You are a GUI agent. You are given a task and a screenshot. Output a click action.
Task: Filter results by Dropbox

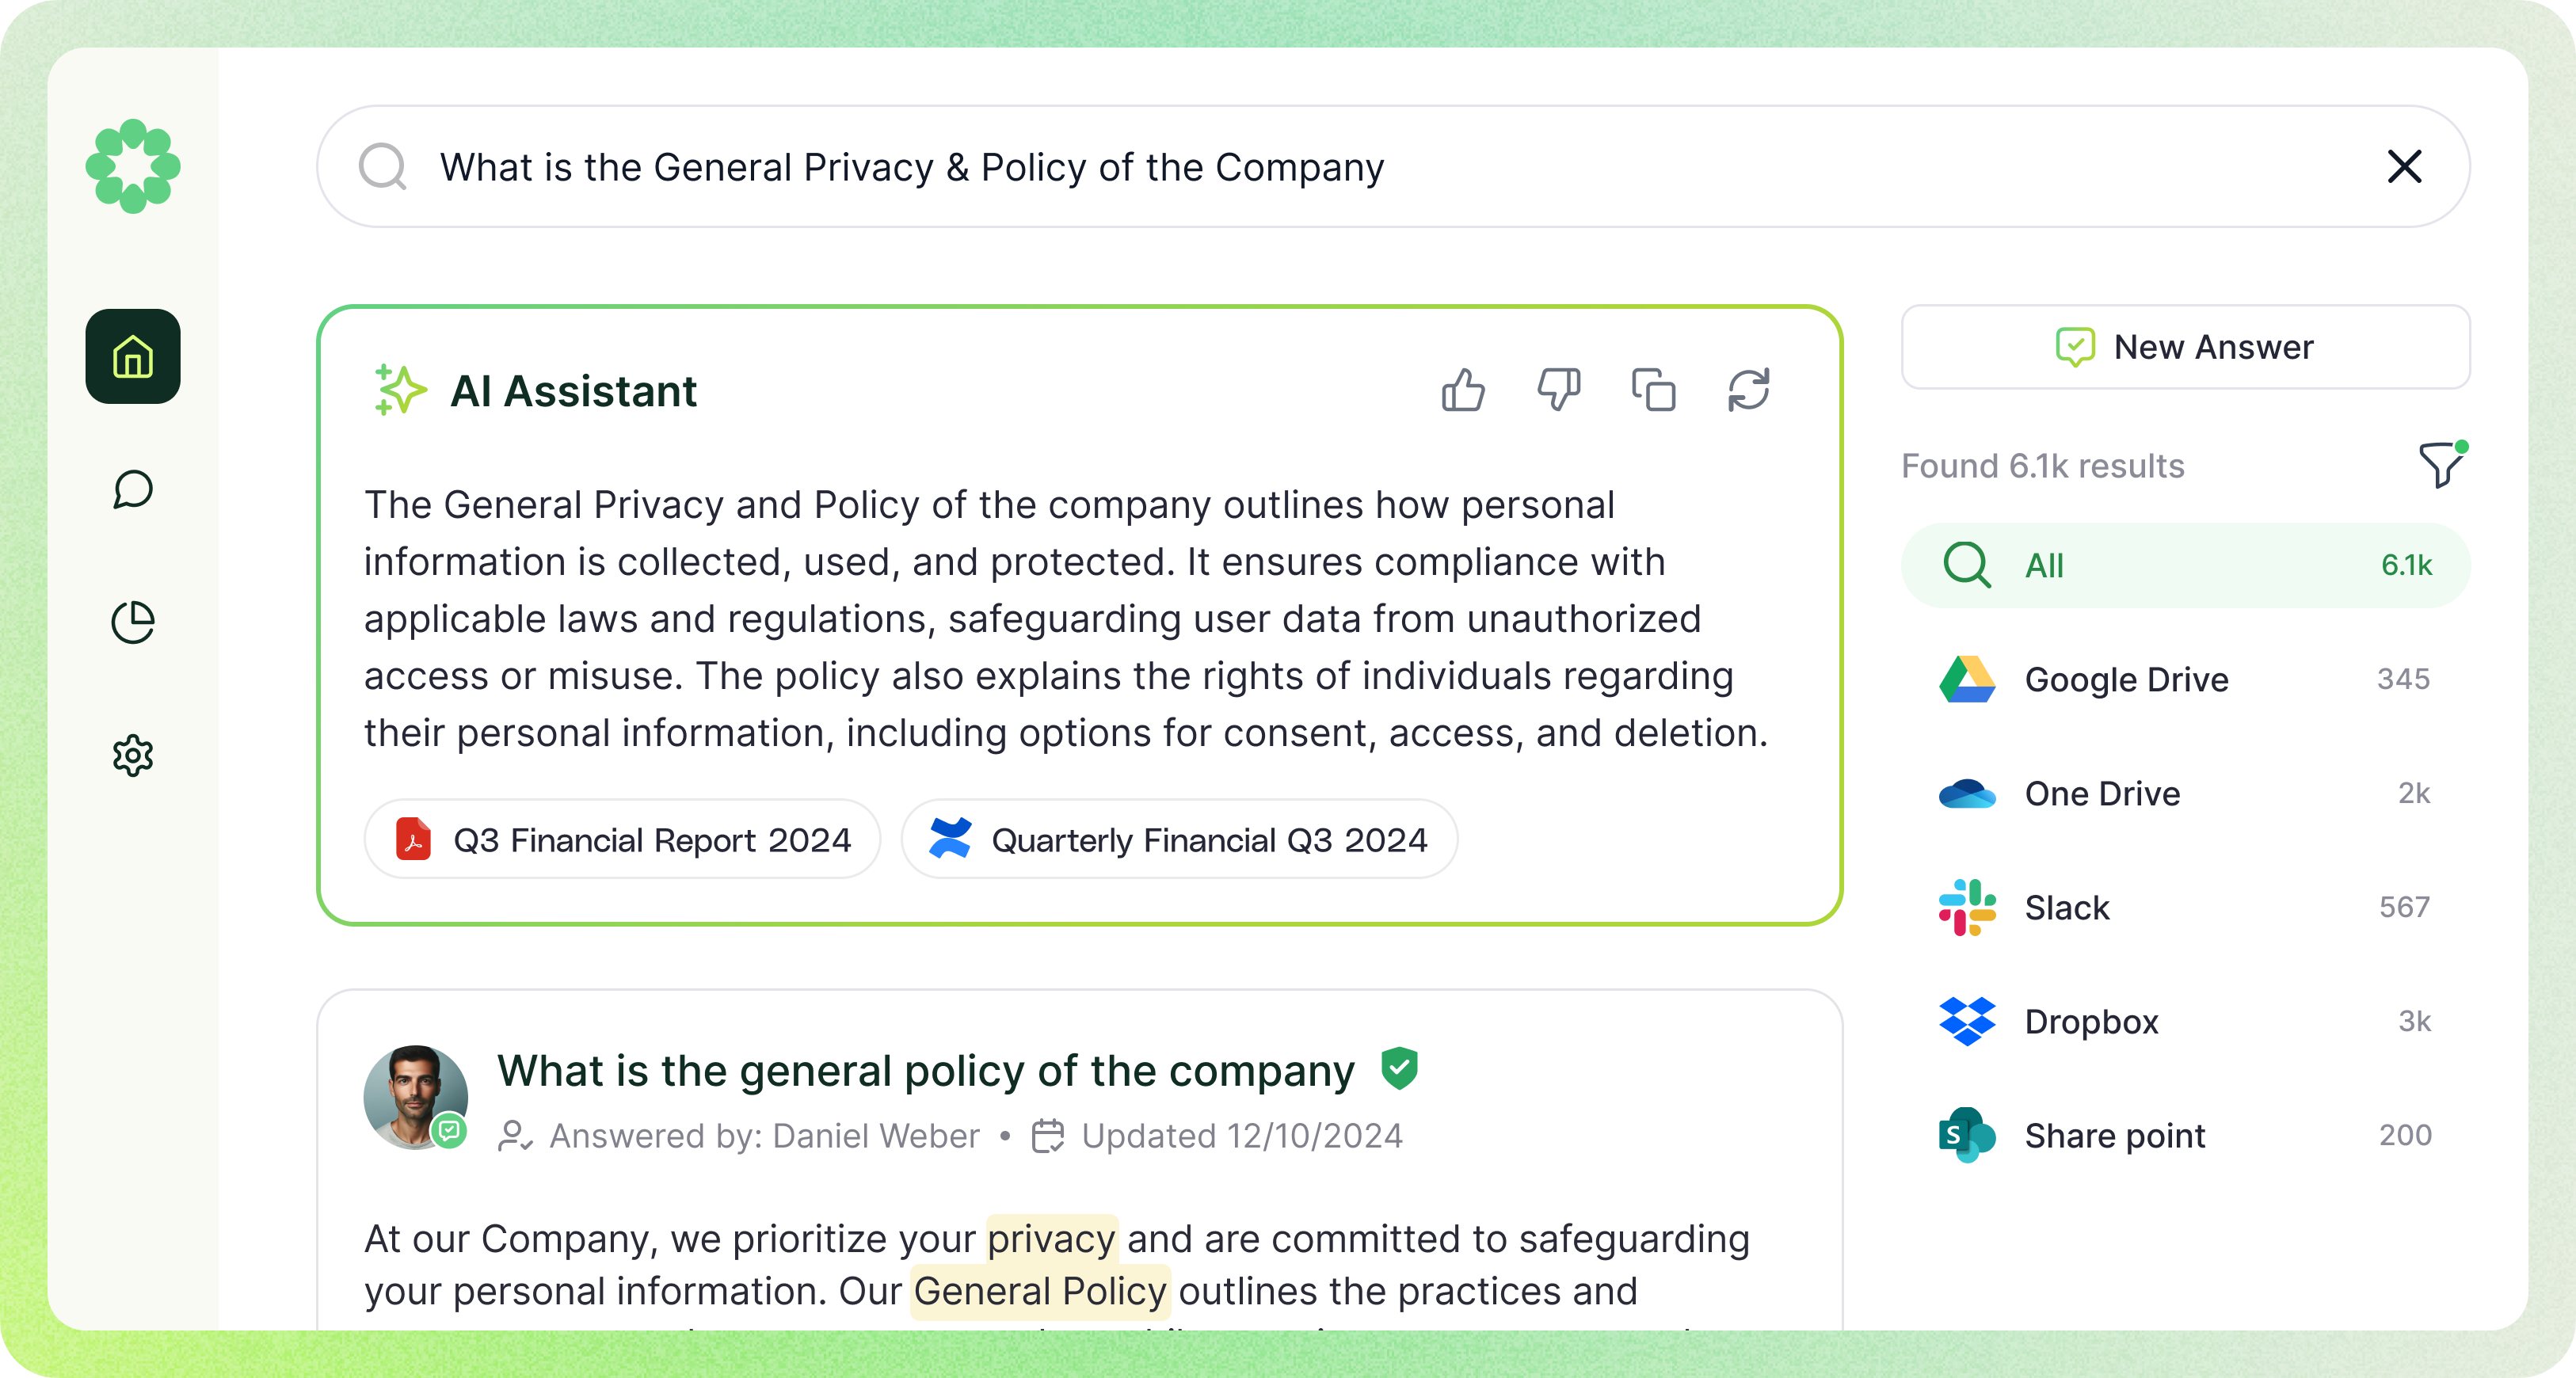tap(2185, 1021)
